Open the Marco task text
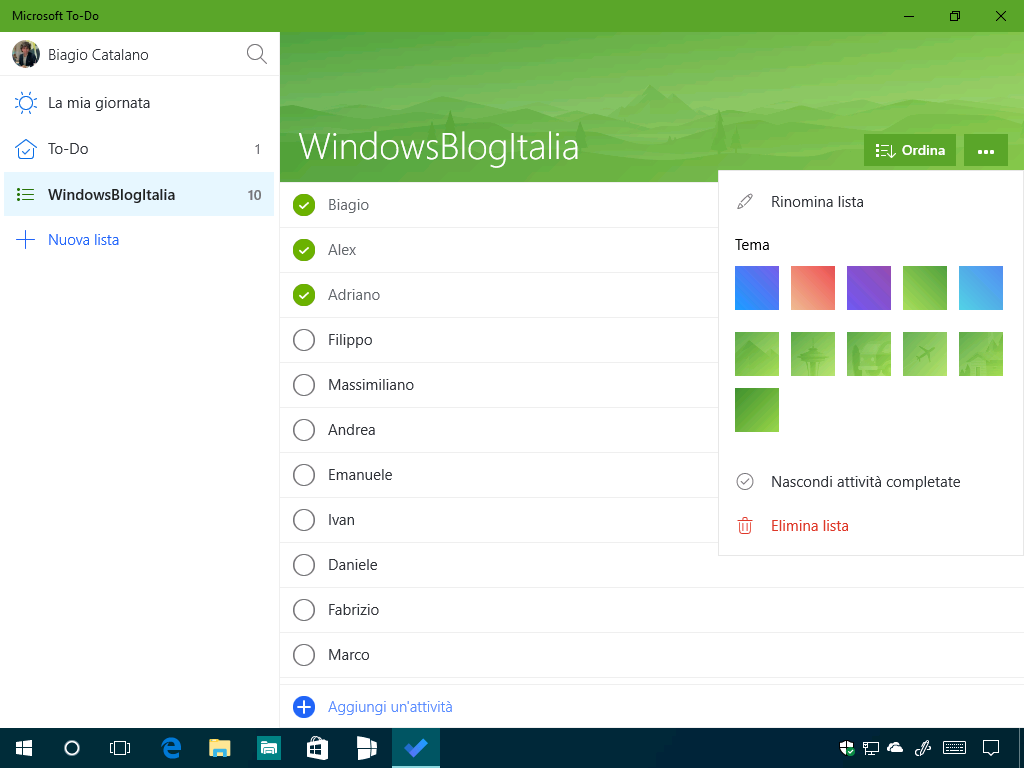Screen dimensions: 1024x768 (349, 655)
